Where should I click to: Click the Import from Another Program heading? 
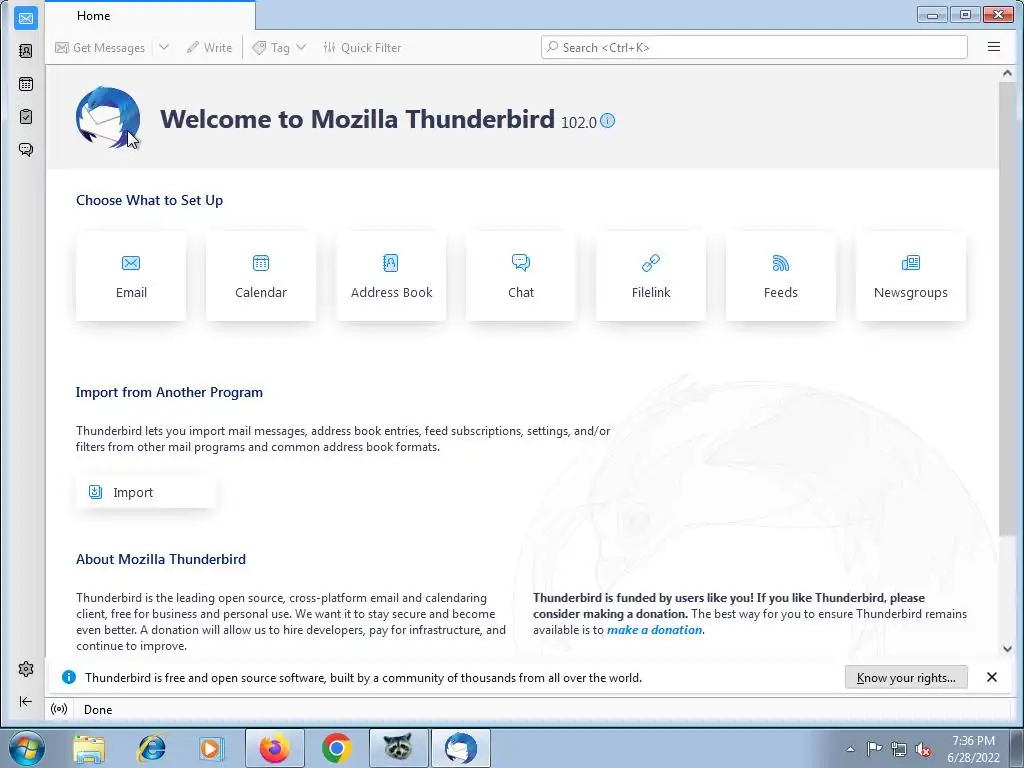(169, 392)
